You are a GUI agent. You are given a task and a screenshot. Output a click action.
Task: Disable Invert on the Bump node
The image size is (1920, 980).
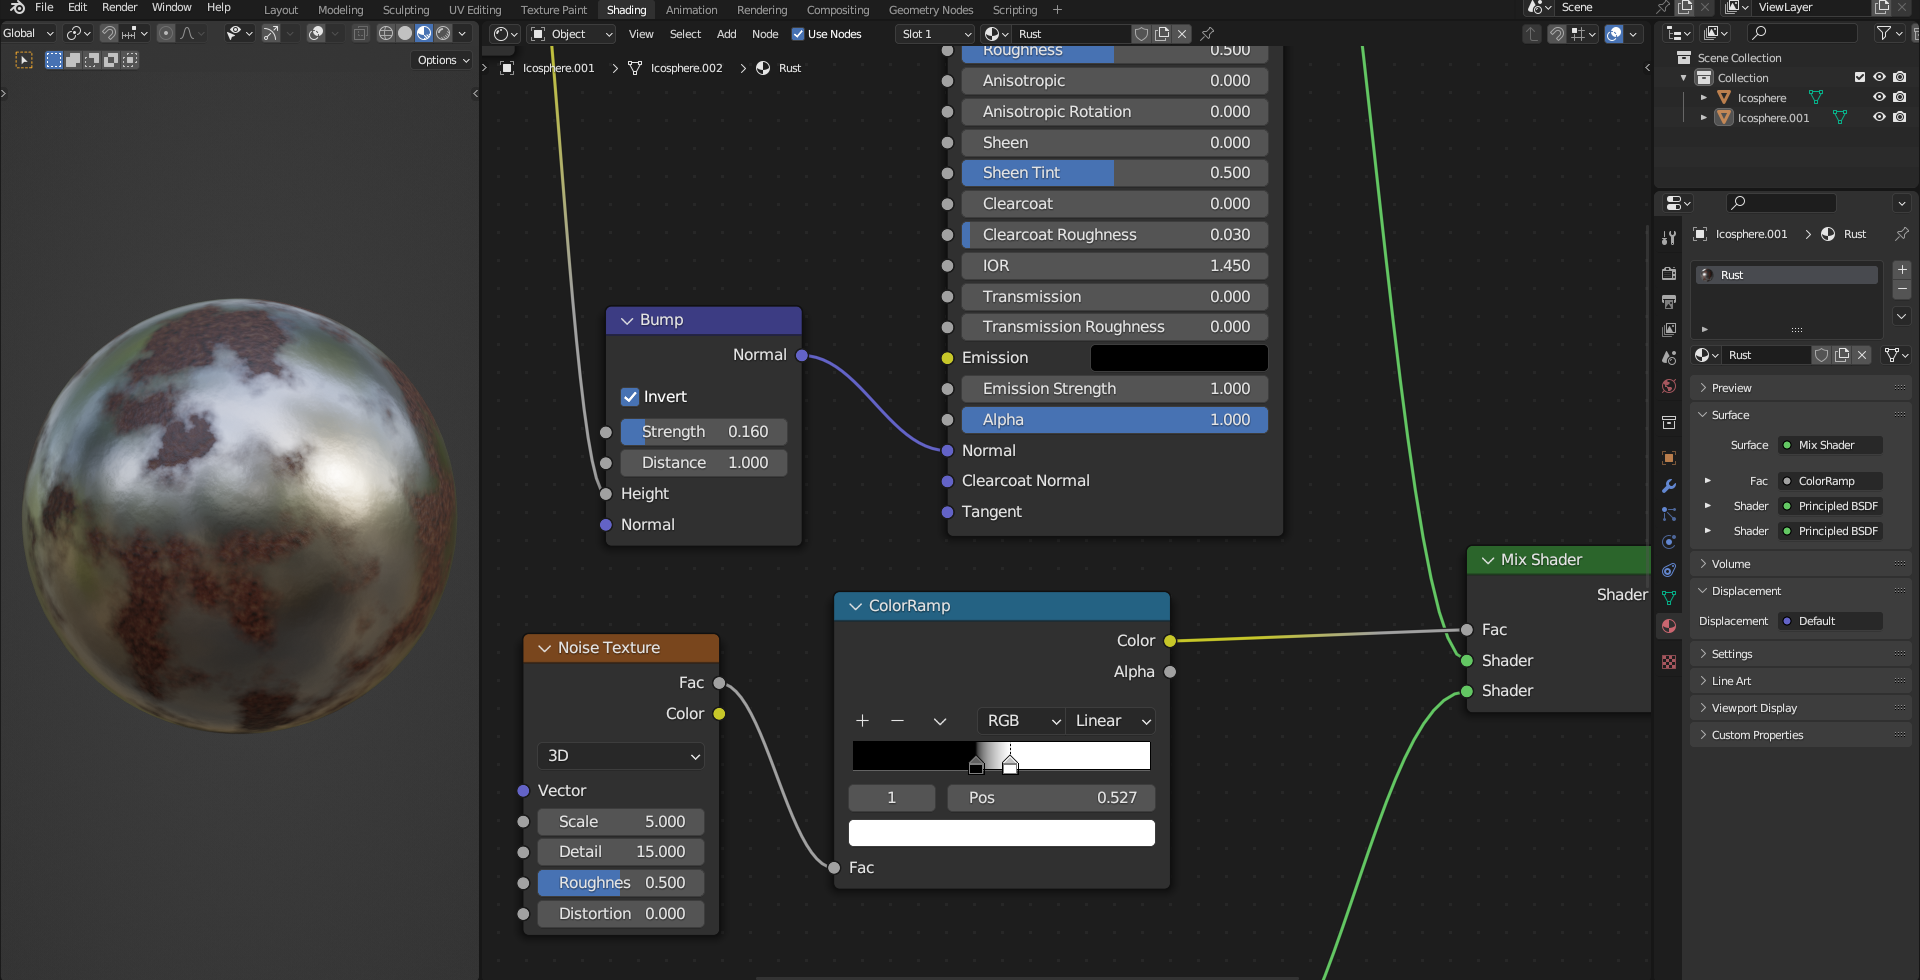[630, 397]
